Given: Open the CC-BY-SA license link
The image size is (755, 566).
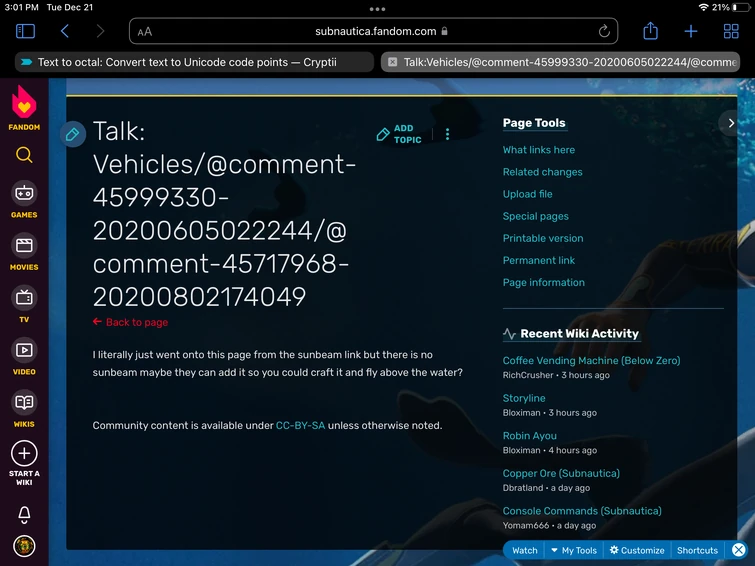Looking at the screenshot, I should coord(300,425).
